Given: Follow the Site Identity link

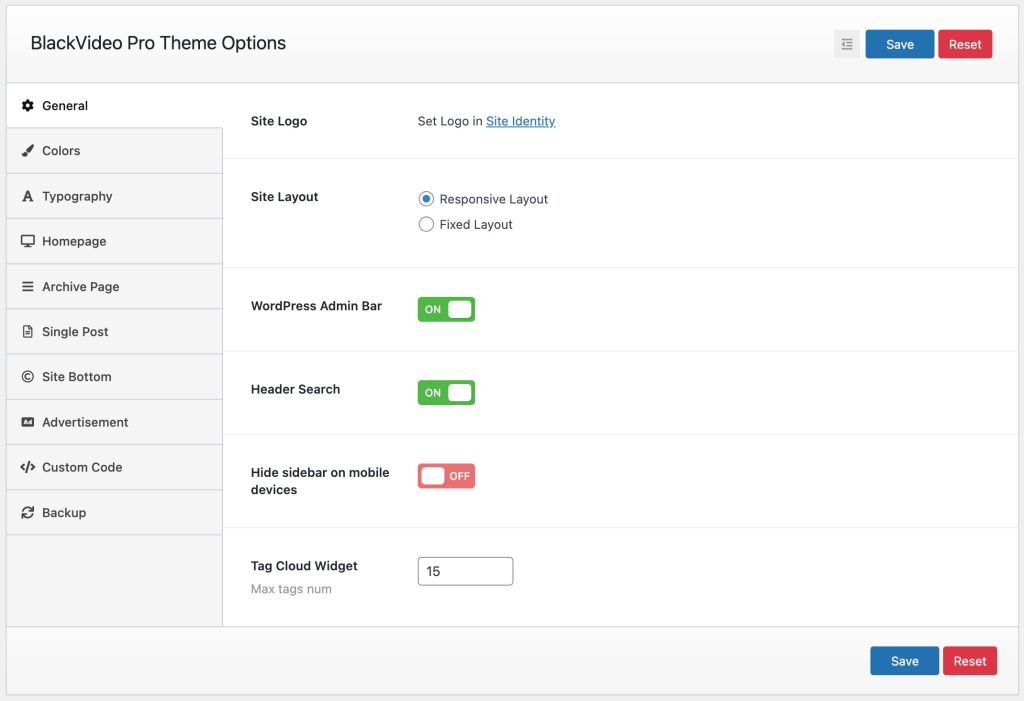Looking at the screenshot, I should [520, 121].
